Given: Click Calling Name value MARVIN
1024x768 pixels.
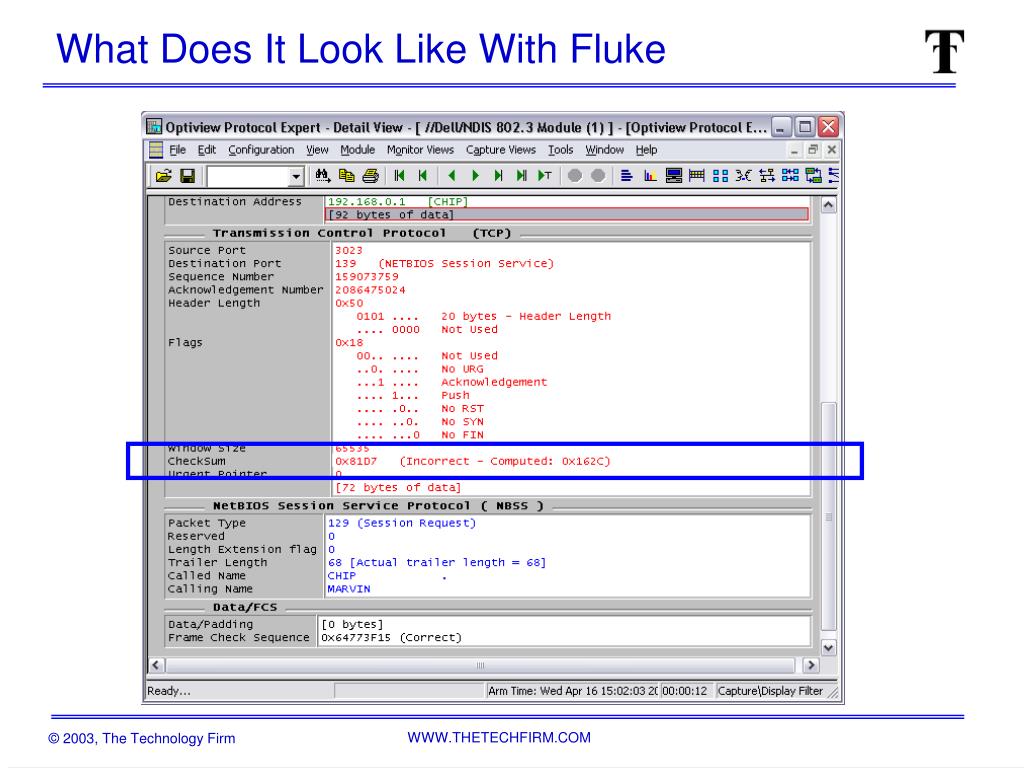Looking at the screenshot, I should 349,588.
